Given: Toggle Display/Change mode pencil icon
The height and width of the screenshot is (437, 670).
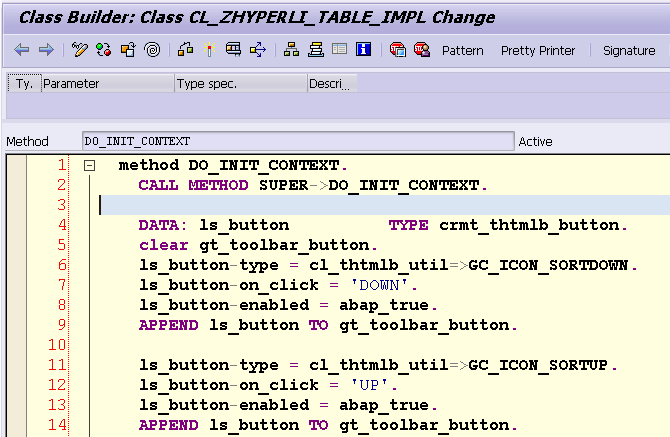Looking at the screenshot, I should click(x=79, y=50).
